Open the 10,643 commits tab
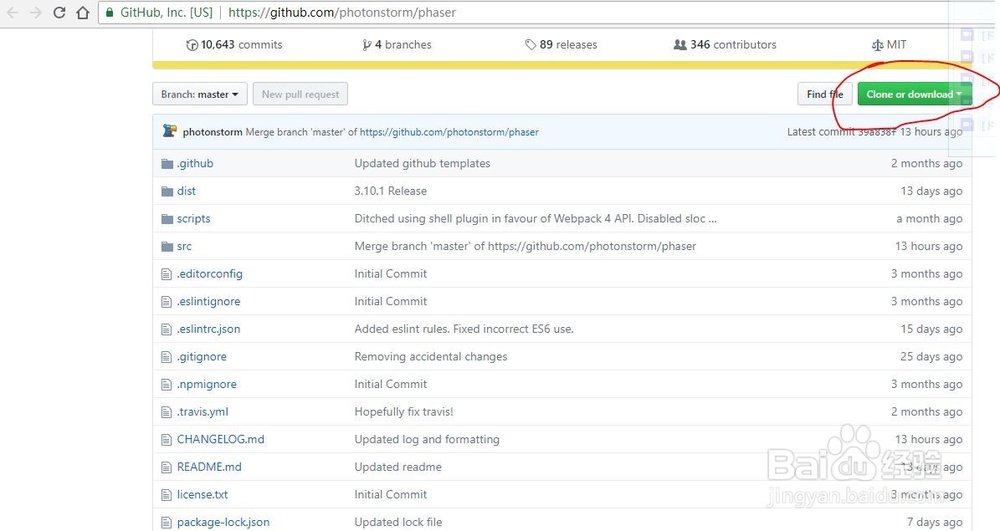1000x531 pixels. (234, 45)
